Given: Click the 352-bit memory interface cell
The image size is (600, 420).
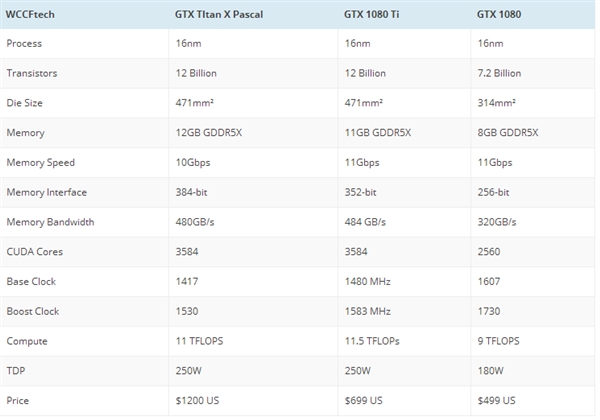Looking at the screenshot, I should pyautogui.click(x=363, y=192).
